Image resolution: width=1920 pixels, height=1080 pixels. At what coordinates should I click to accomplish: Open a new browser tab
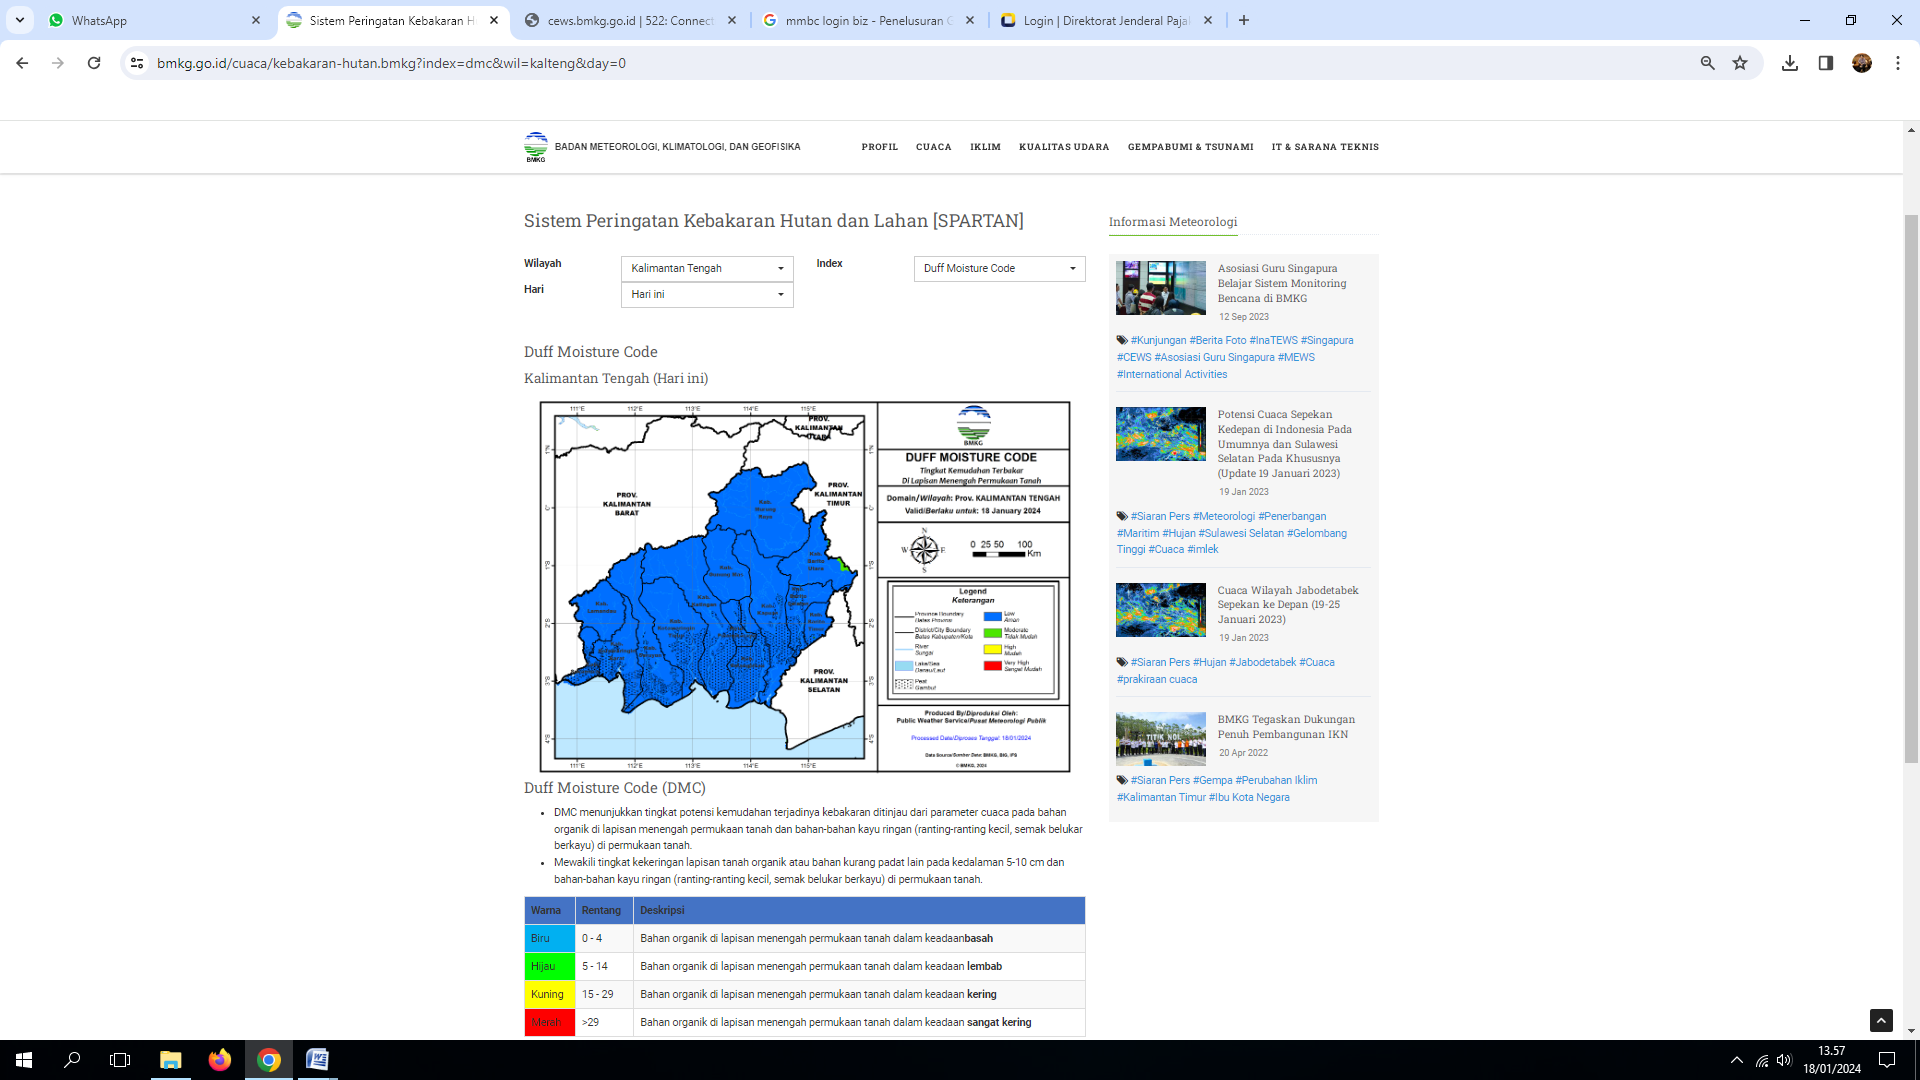[x=1244, y=20]
